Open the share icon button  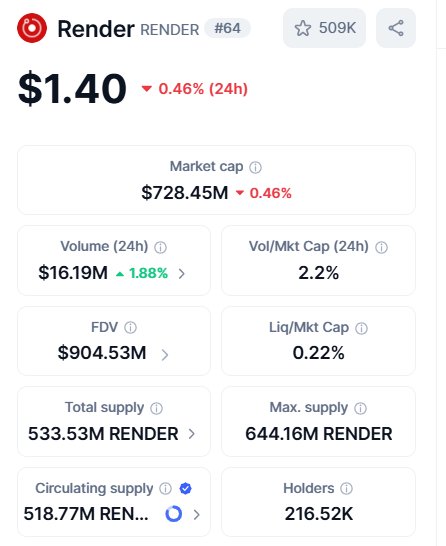pyautogui.click(x=396, y=28)
